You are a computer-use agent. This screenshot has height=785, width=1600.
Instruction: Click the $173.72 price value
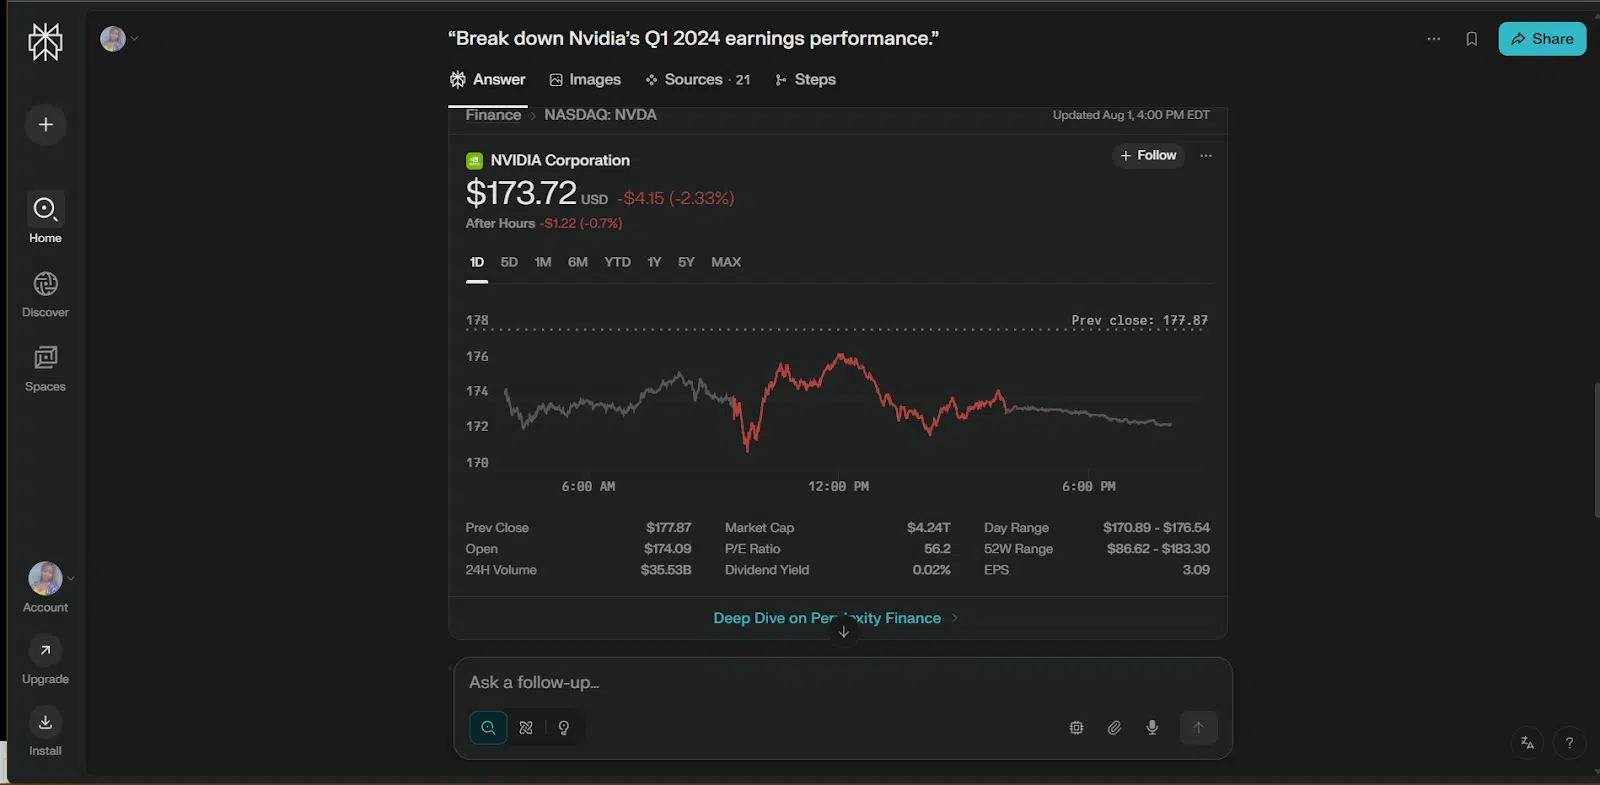point(521,193)
